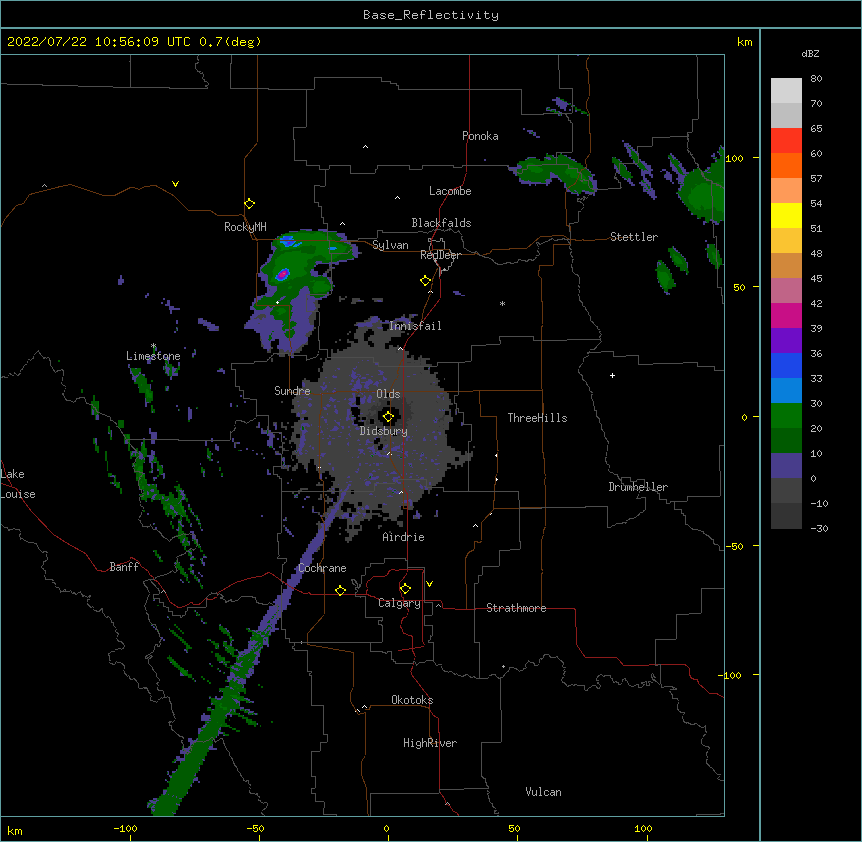Select the Drumheller label
This screenshot has height=842, width=862.
(x=638, y=487)
